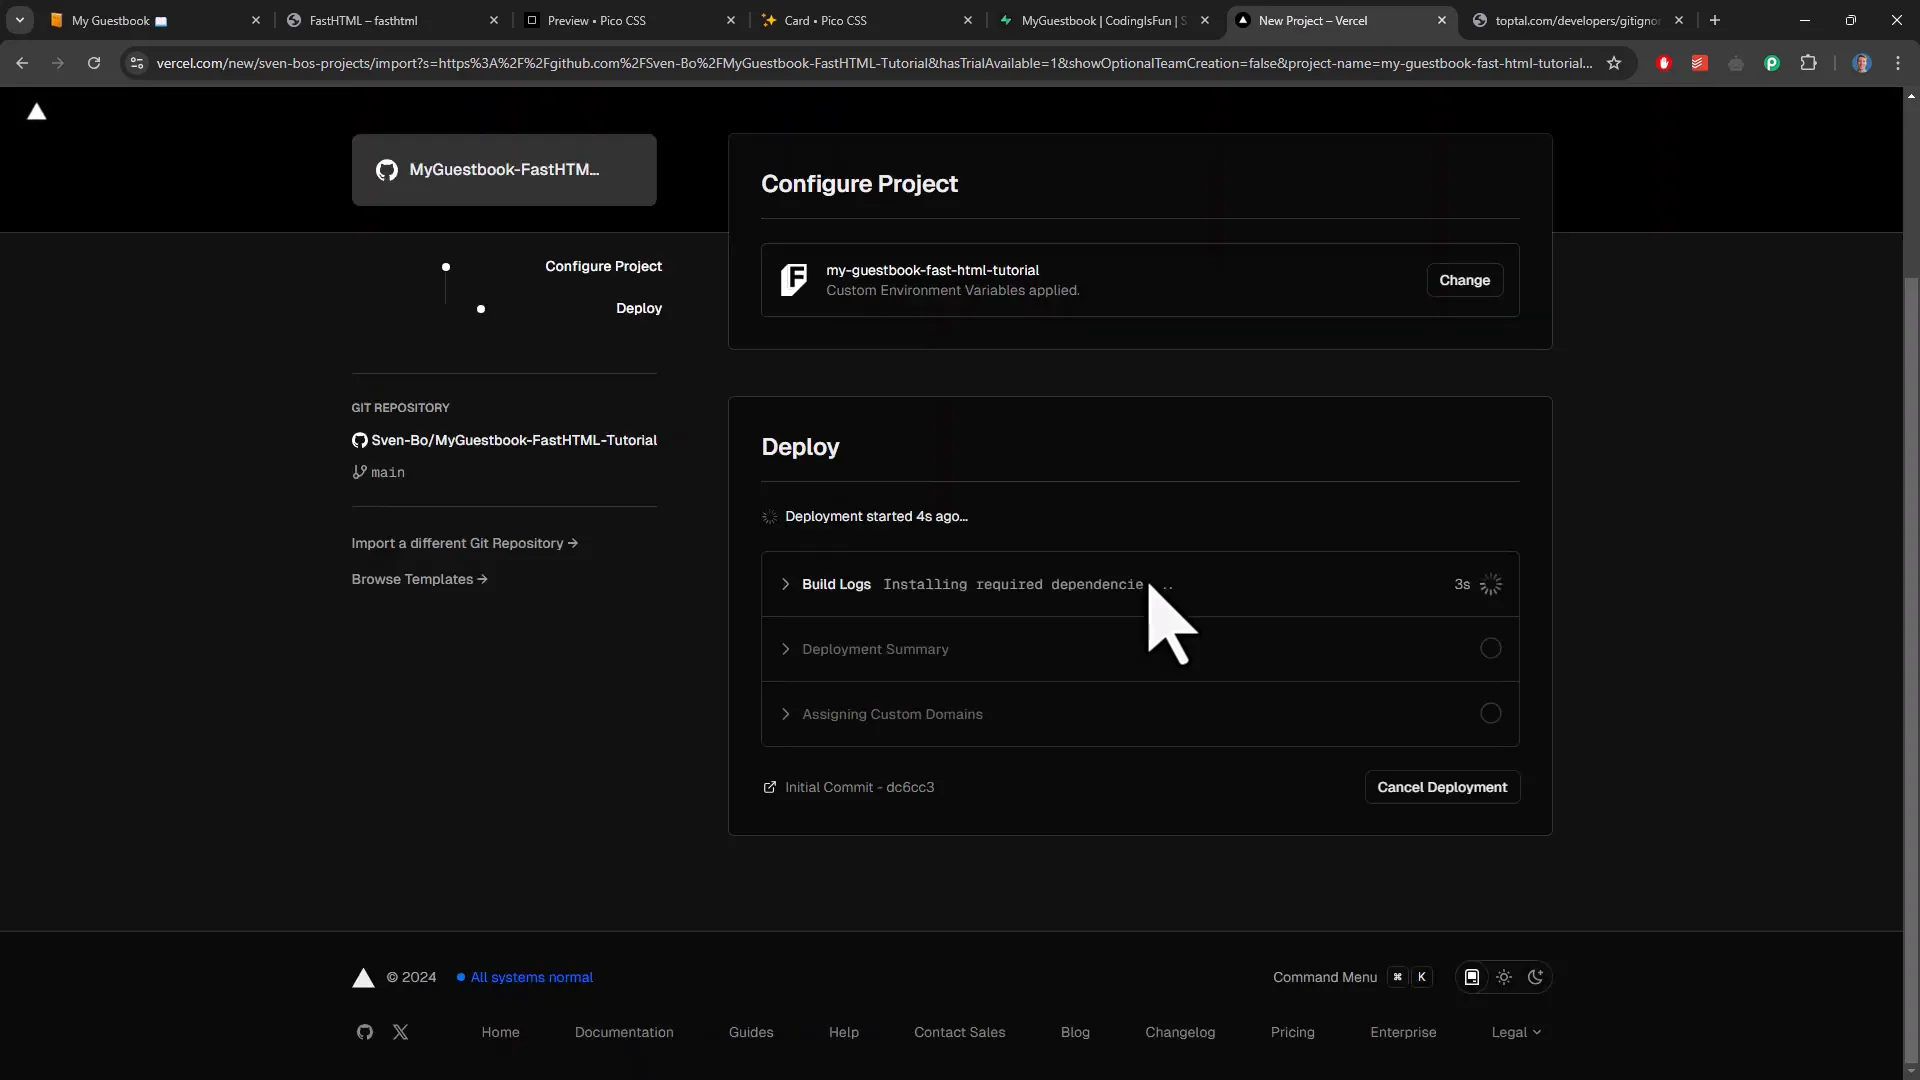The image size is (1920, 1080).
Task: Open Import a different Git Repository link
Action: (x=464, y=543)
